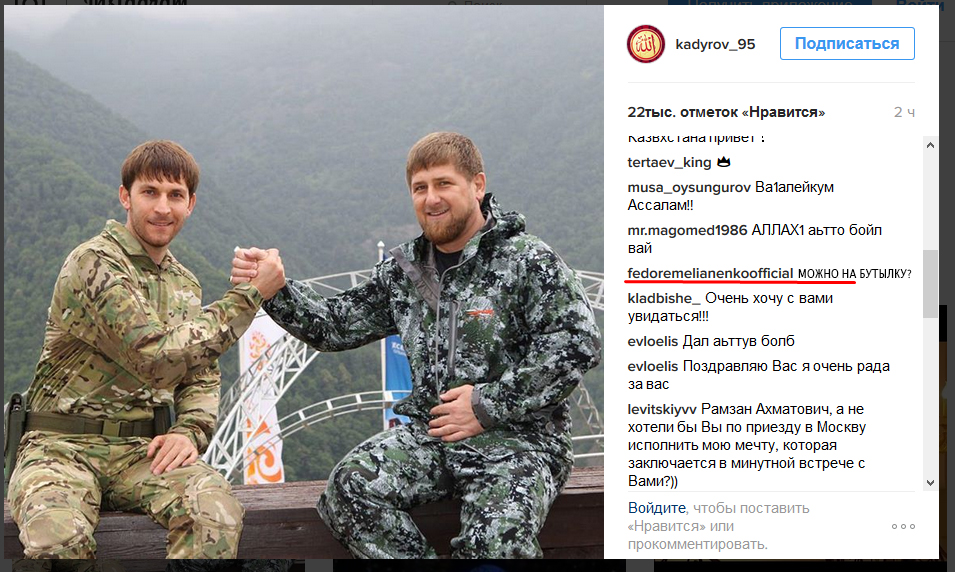Open the mr.magomed1986 commenter profile
955x572 pixels.
pos(687,230)
